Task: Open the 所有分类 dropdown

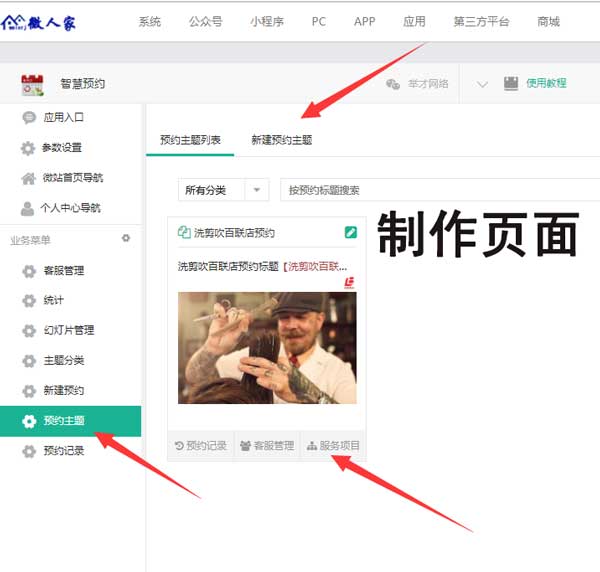Action: pos(223,190)
